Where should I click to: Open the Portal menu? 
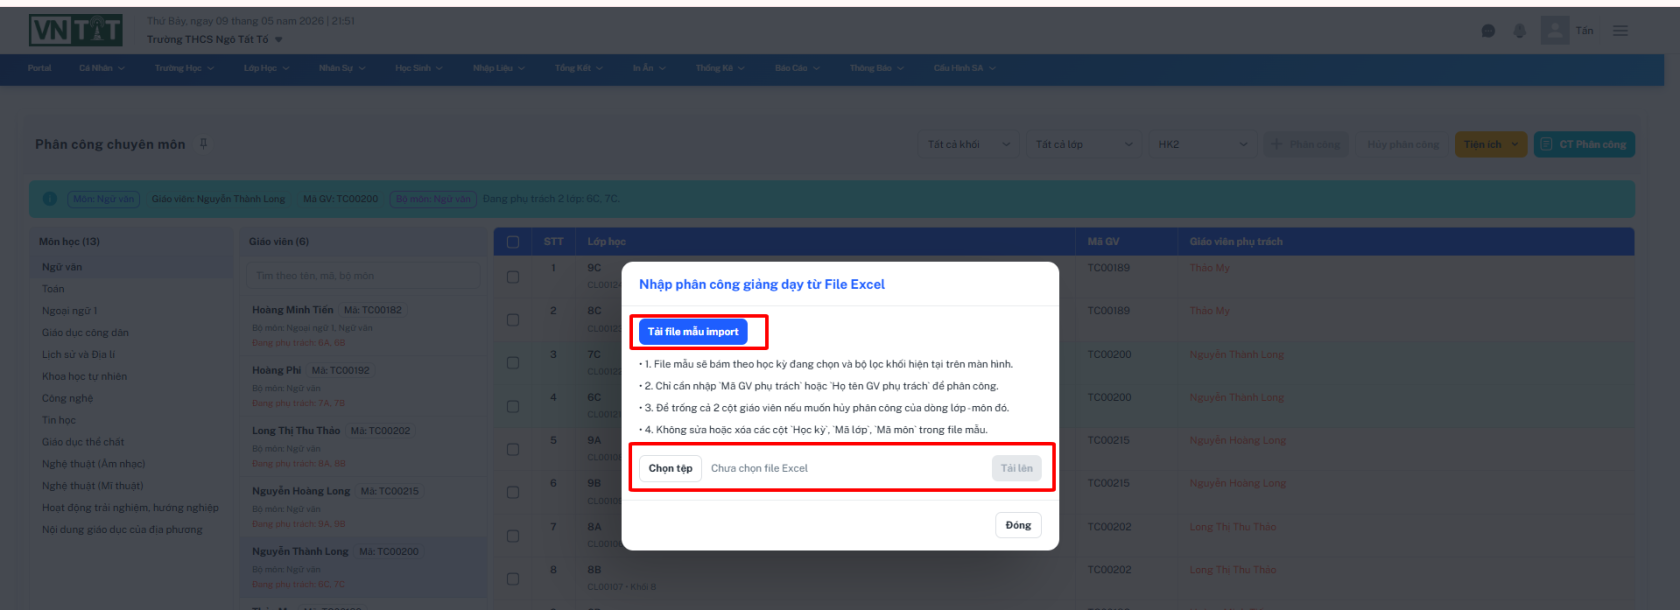pyautogui.click(x=40, y=68)
